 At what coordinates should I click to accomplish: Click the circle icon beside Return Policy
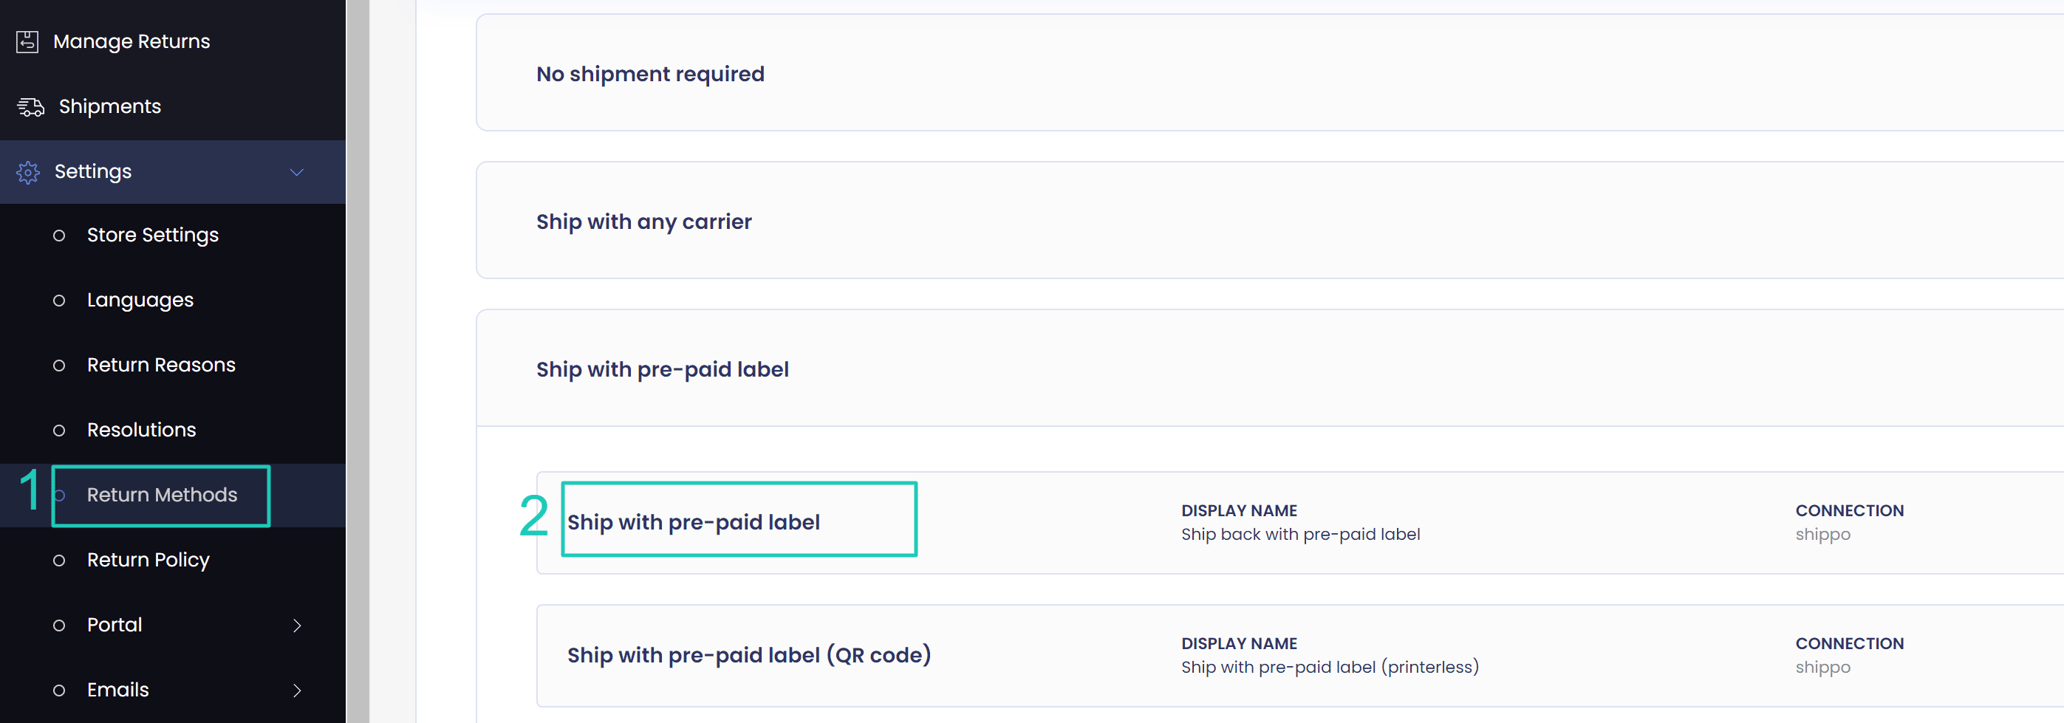(x=58, y=560)
